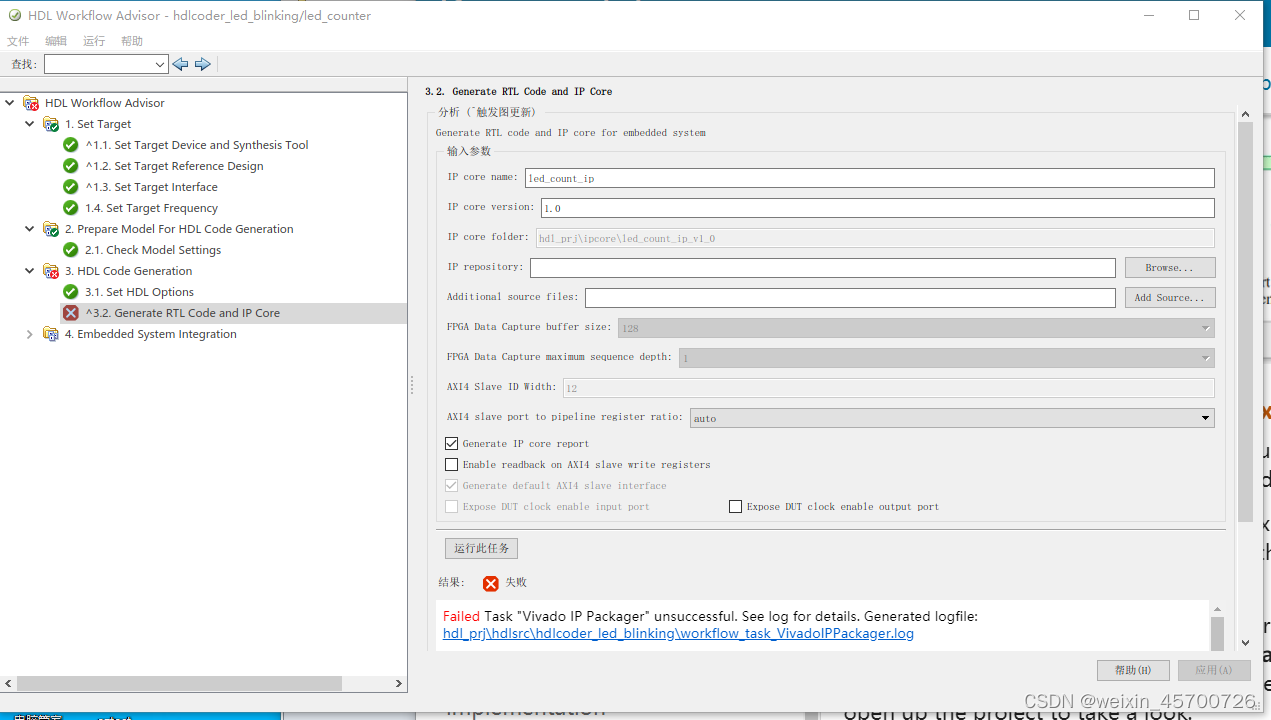The height and width of the screenshot is (720, 1271).
Task: Click the forward navigation arrow beside the search field
Action: pyautogui.click(x=203, y=63)
